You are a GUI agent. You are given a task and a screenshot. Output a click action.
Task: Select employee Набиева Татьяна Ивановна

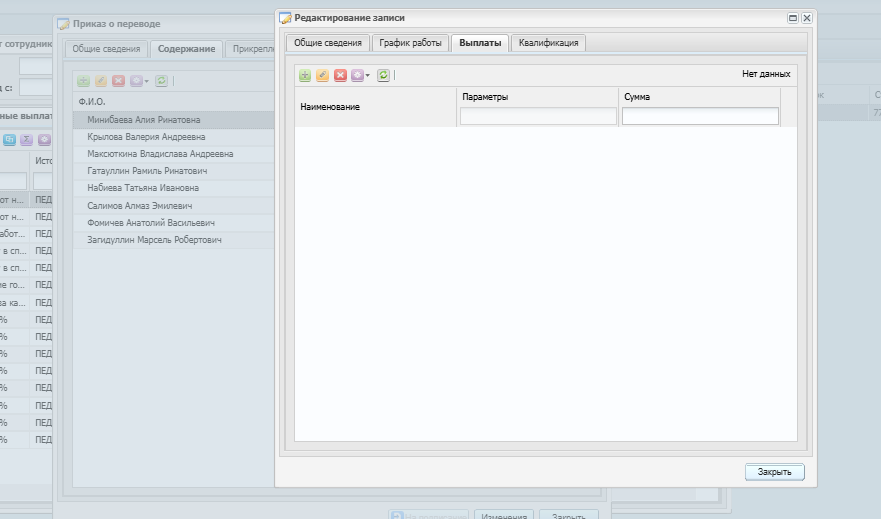coord(174,188)
